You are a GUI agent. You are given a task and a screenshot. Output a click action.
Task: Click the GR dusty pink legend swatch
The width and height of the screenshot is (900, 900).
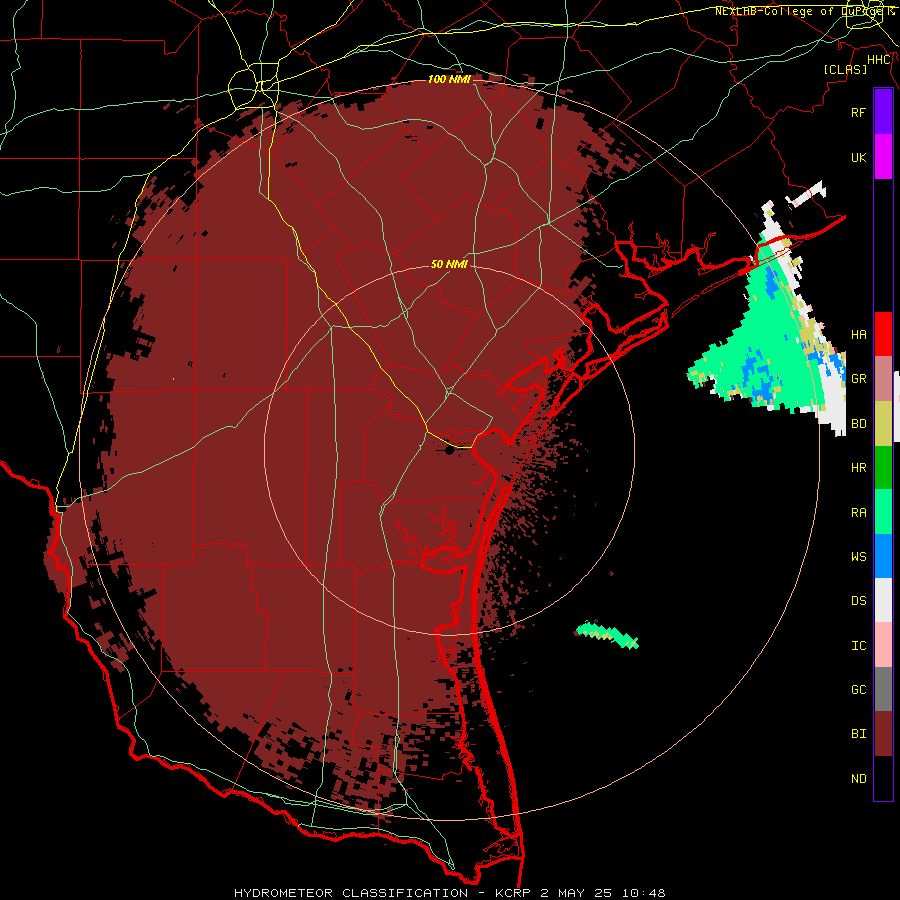click(883, 379)
